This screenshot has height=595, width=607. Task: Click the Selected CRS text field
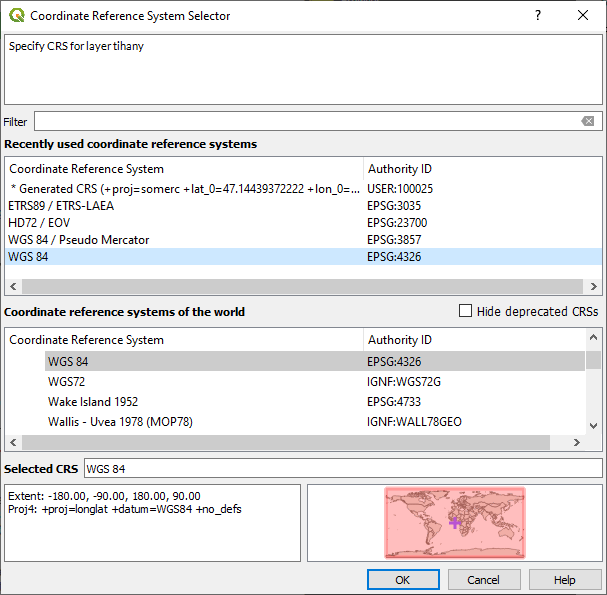tap(343, 469)
